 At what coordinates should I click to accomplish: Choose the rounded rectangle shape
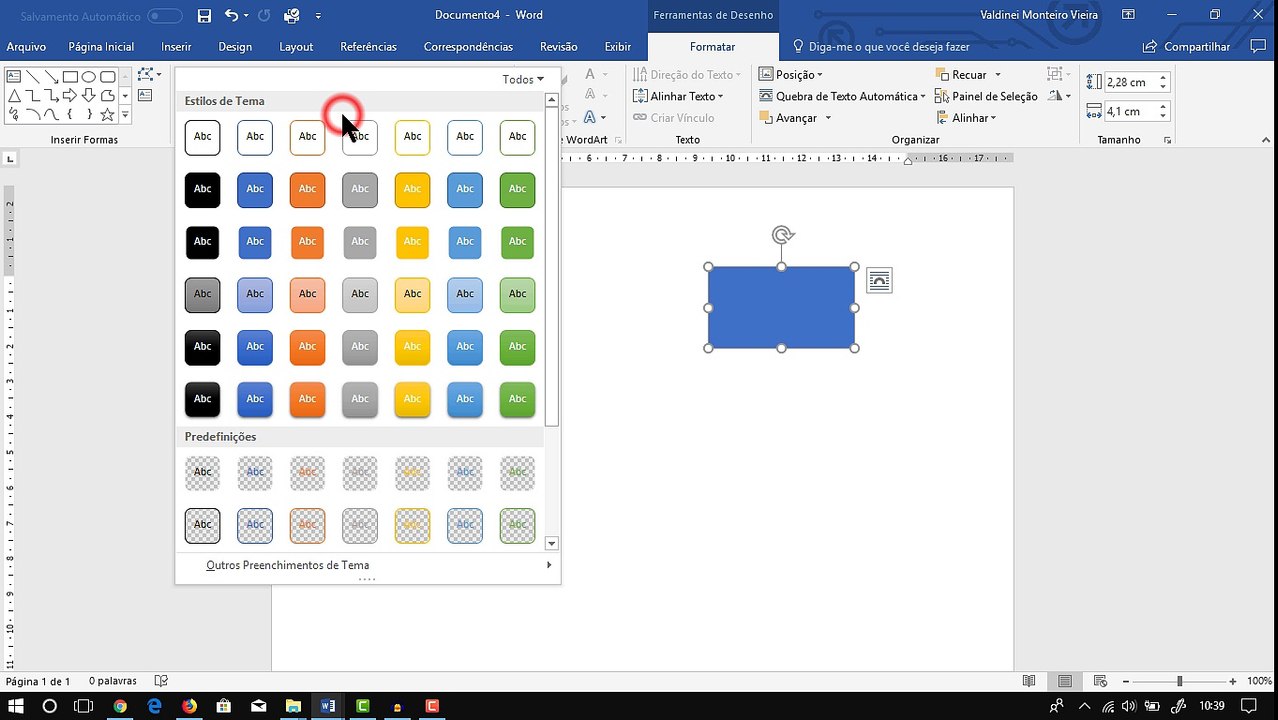pyautogui.click(x=107, y=76)
